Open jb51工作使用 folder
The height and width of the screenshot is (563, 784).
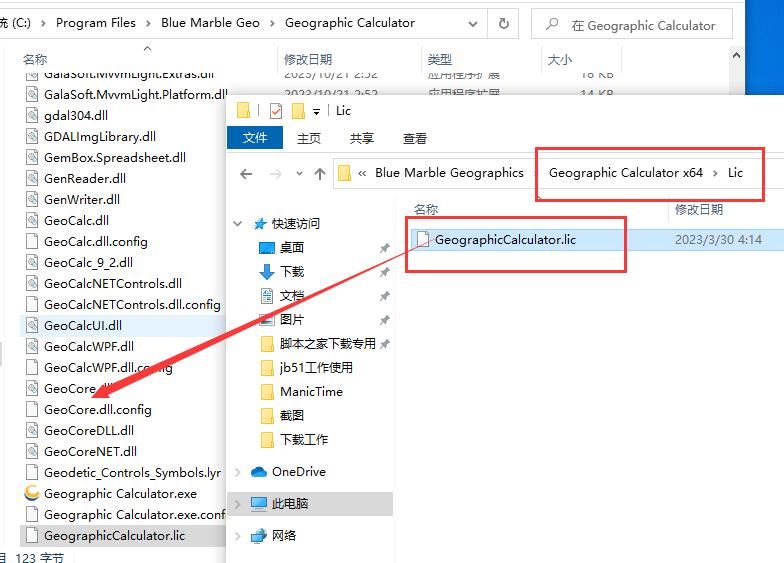coord(316,368)
